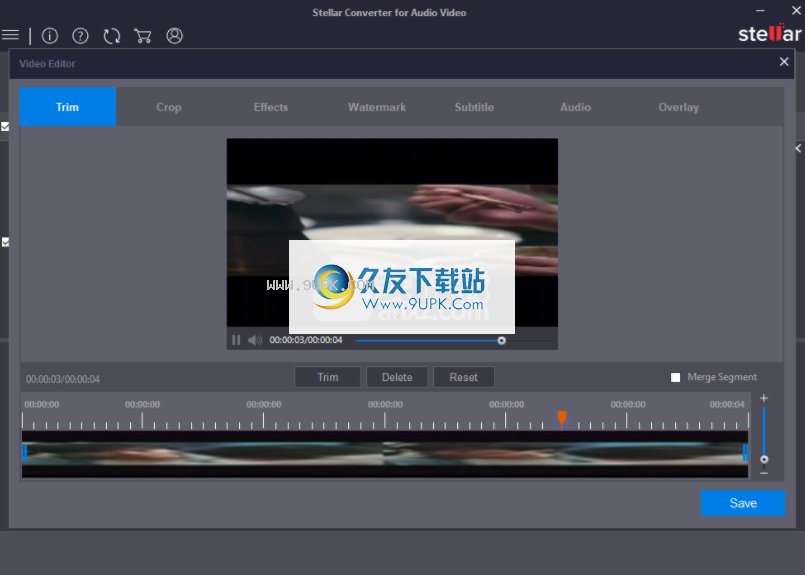Expand the collapsed side panel arrow
The image size is (805, 575).
[x=798, y=148]
